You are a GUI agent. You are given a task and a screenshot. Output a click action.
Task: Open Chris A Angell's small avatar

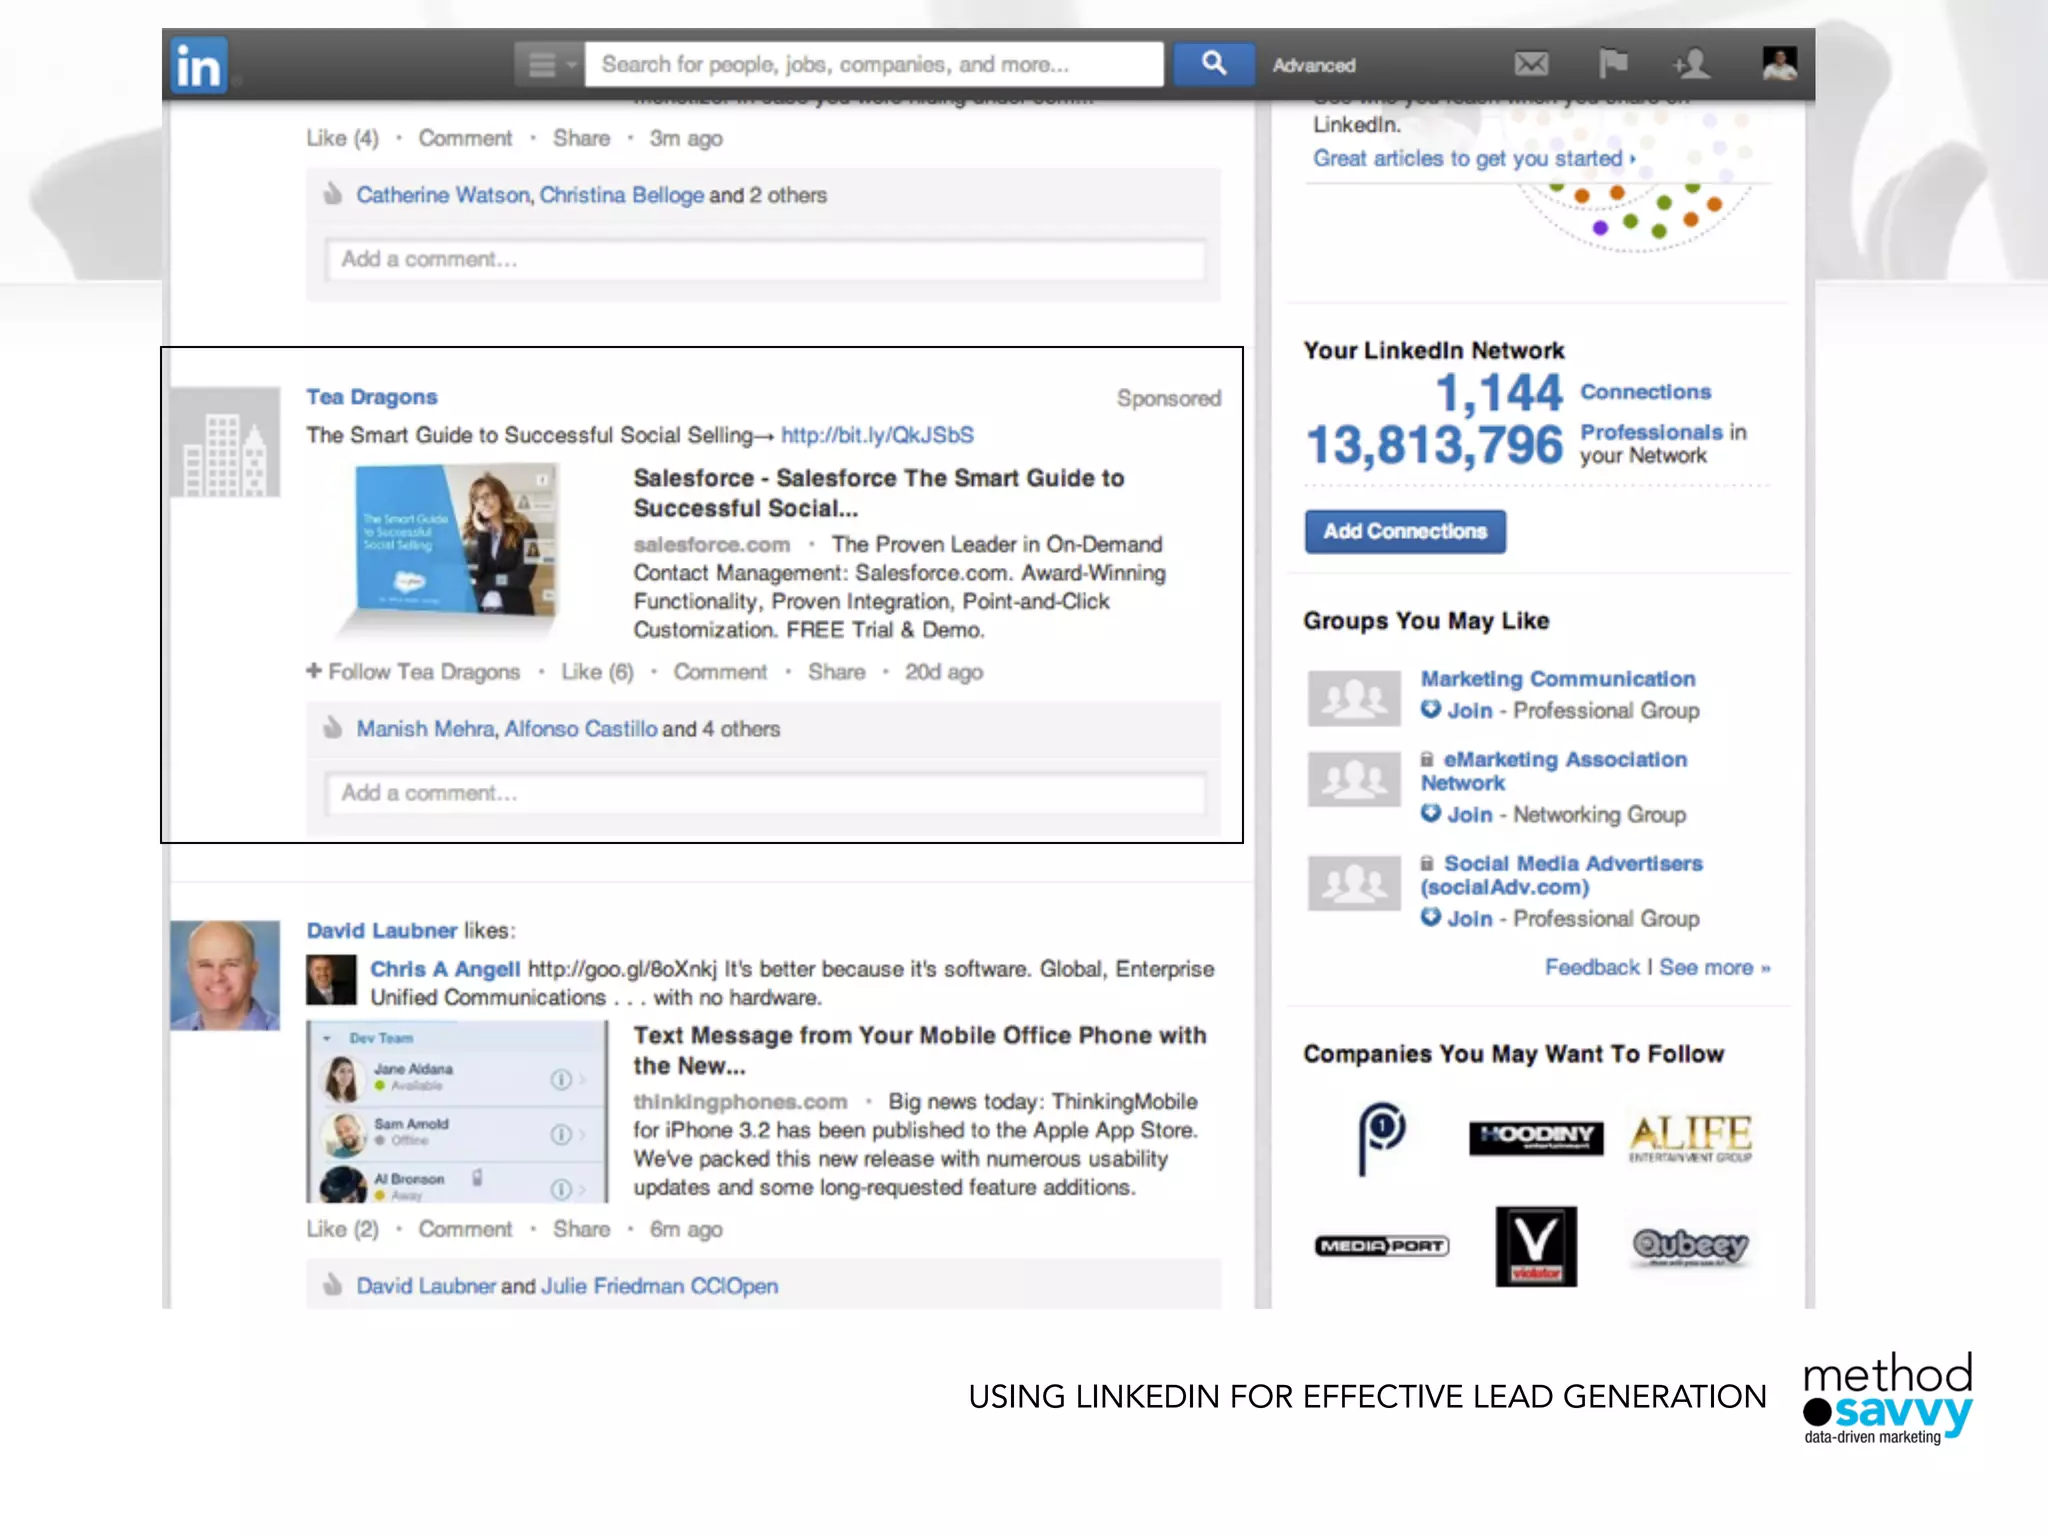[331, 980]
